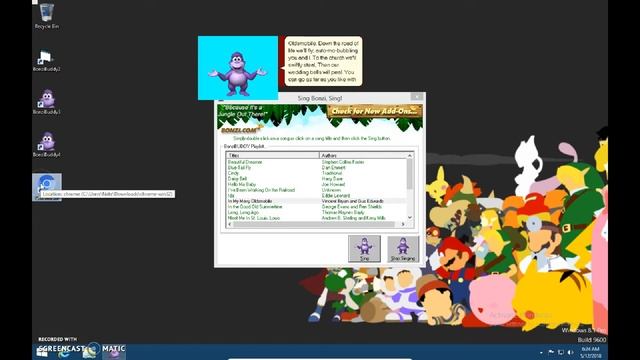Click author Thomas Haynes Bayly
The image size is (640, 360).
(x=343, y=213)
